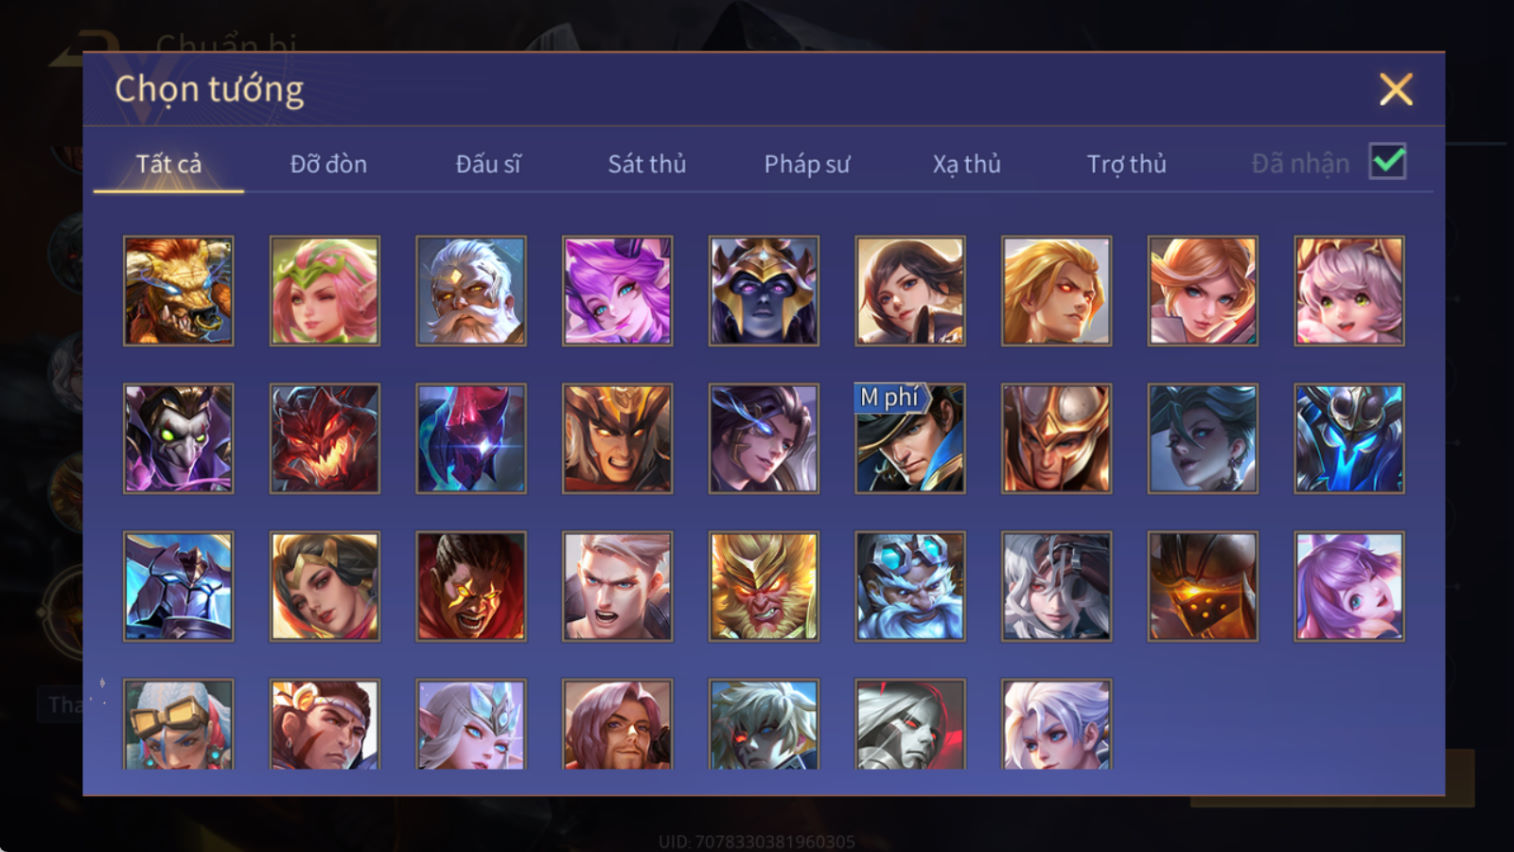Filter heroes by Sát thủ
Image resolution: width=1514 pixels, height=852 pixels.
(647, 164)
